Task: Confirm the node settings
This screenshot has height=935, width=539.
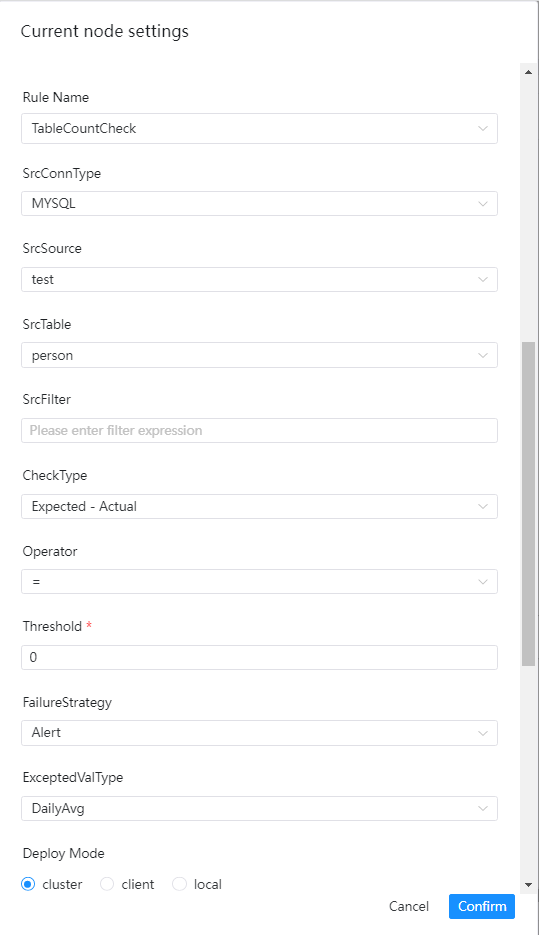Action: tap(482, 906)
